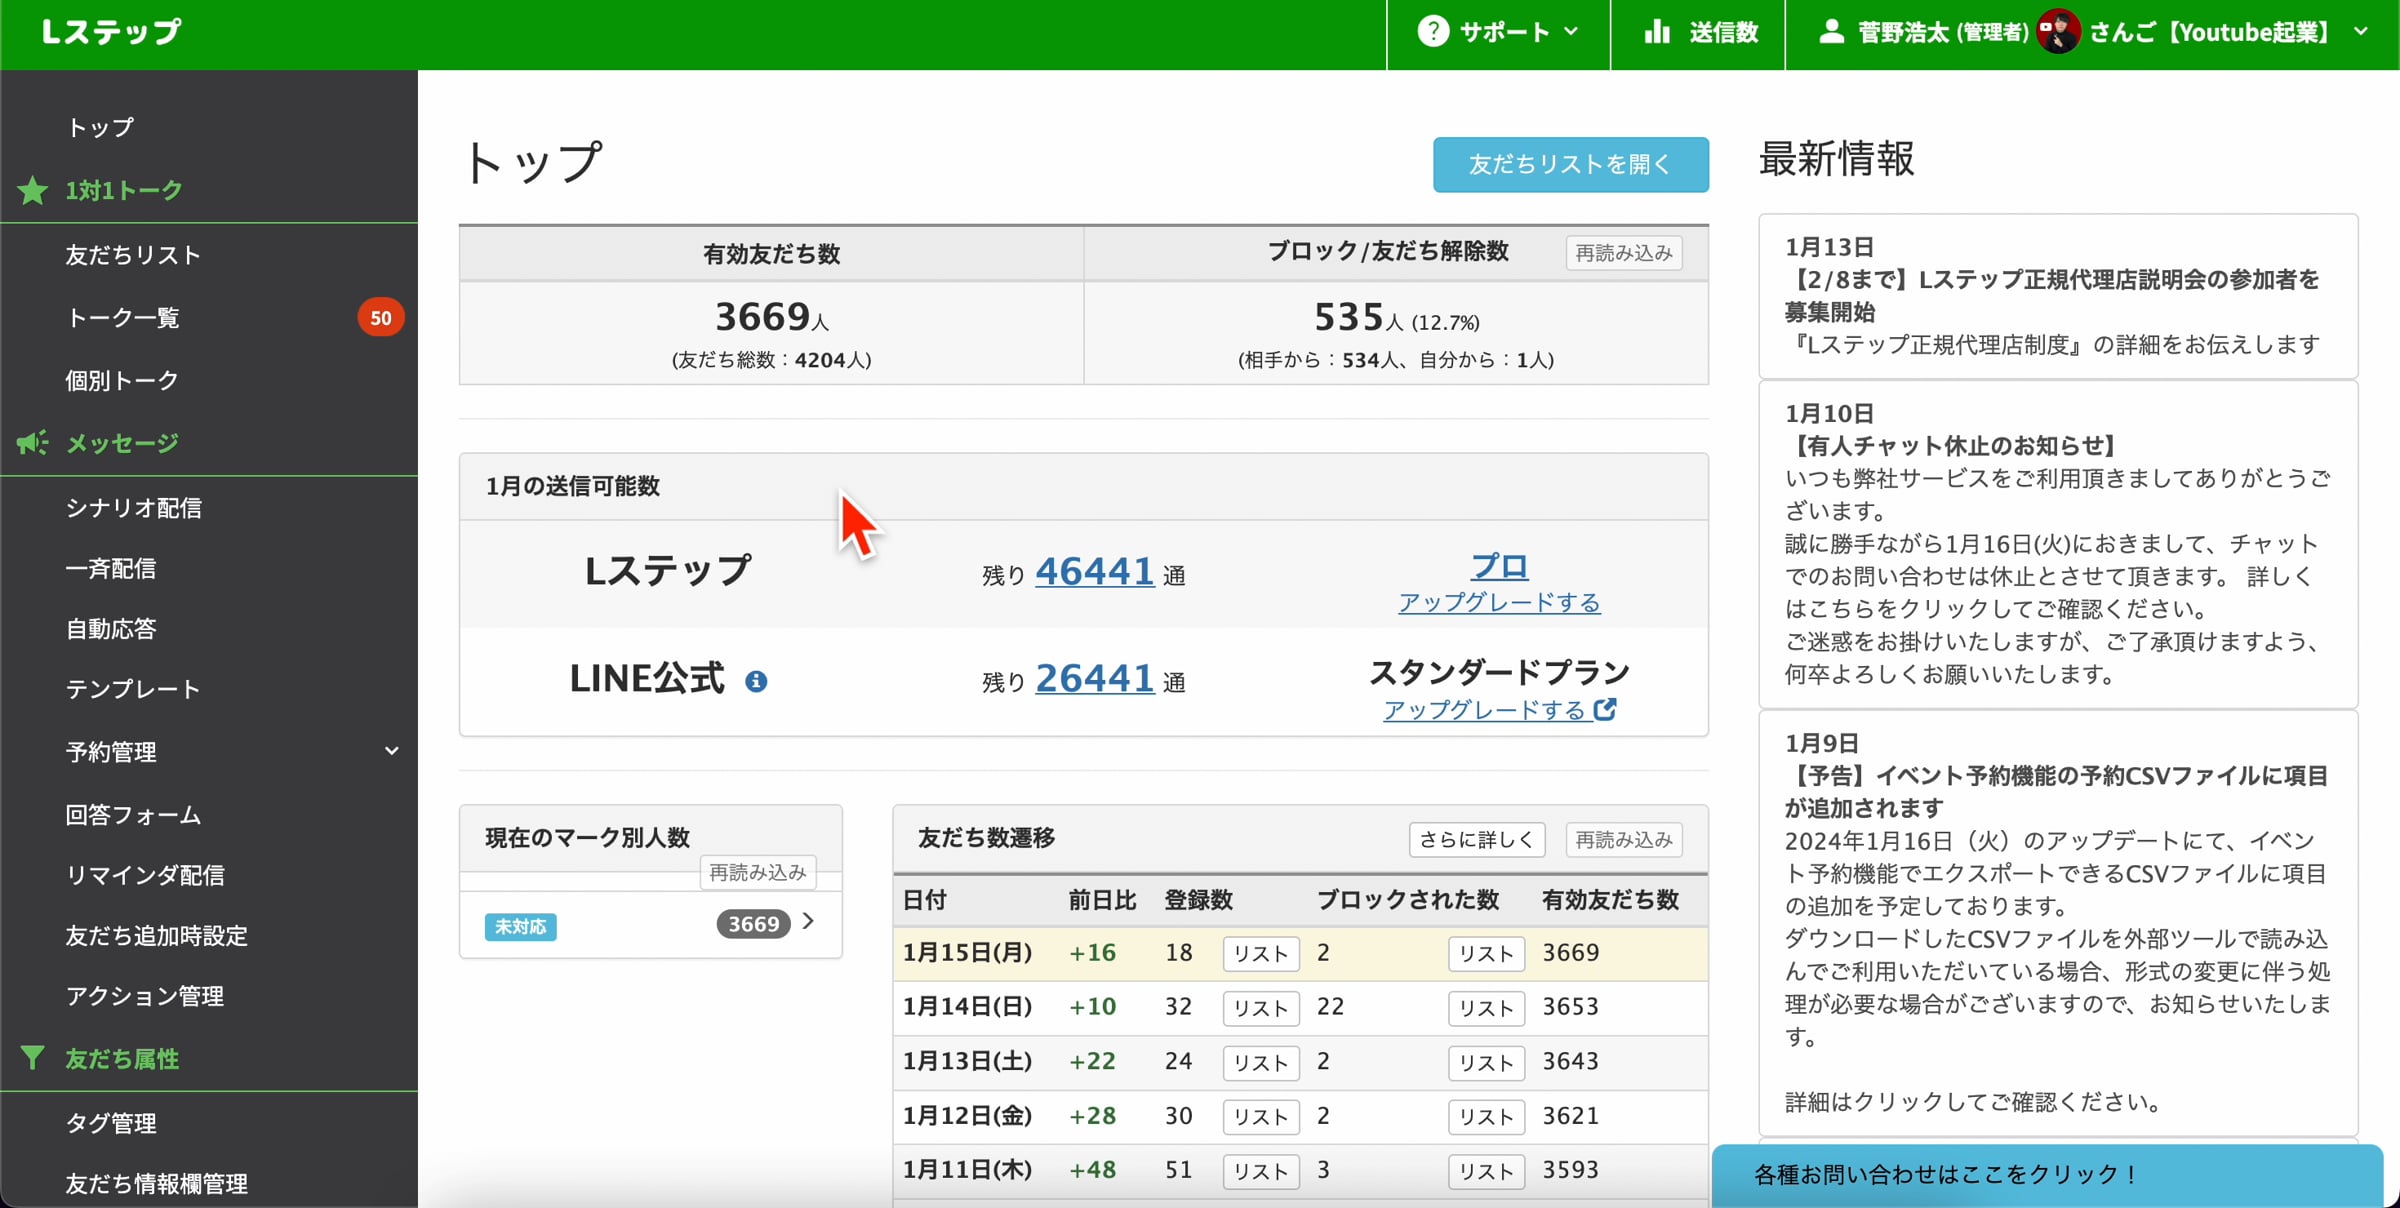Select 自動応答 in the sidebar
Screen dimensions: 2400x1208
tap(111, 629)
